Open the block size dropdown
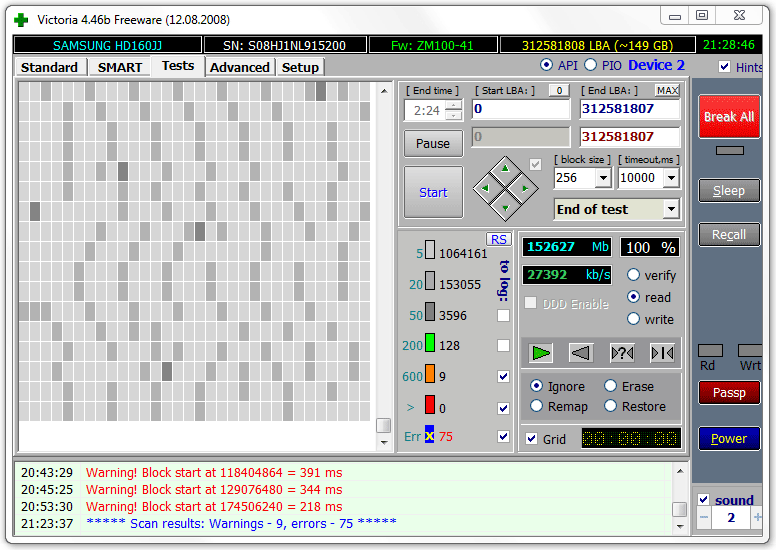This screenshot has width=776, height=550. (x=602, y=178)
